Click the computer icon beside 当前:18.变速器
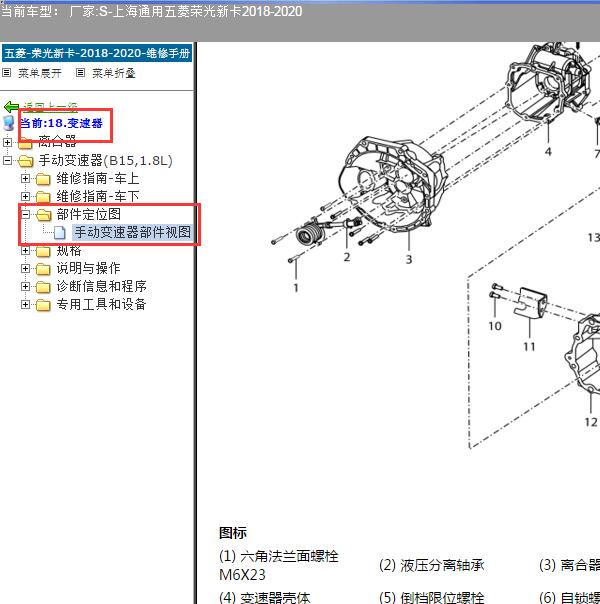Viewport: 600px width, 604px height. [x=8, y=123]
